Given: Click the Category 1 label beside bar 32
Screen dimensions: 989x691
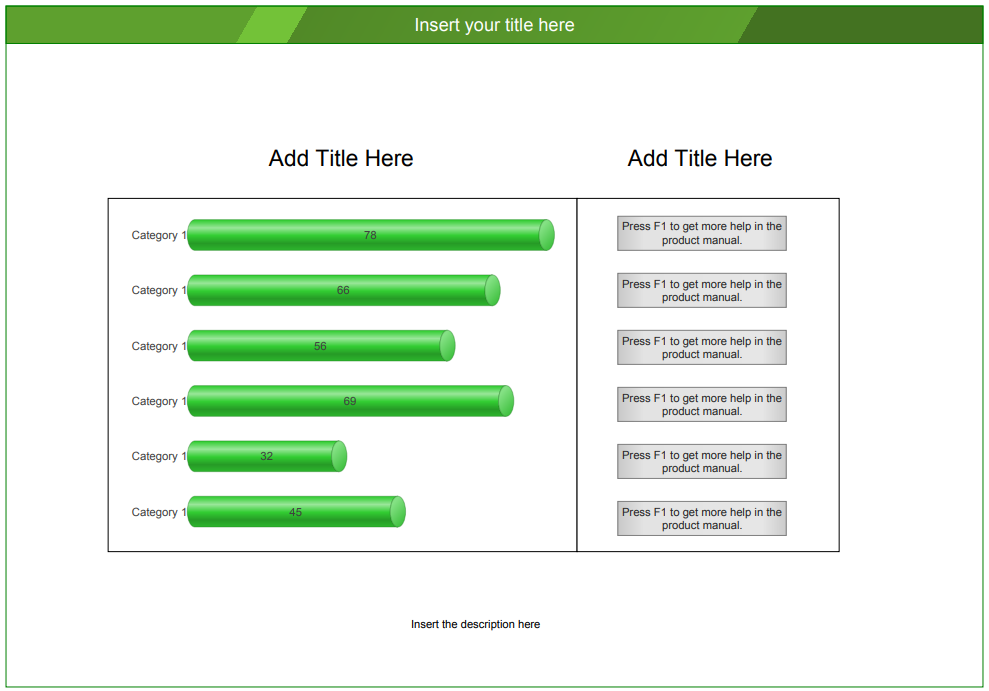Looking at the screenshot, I should click(x=159, y=456).
